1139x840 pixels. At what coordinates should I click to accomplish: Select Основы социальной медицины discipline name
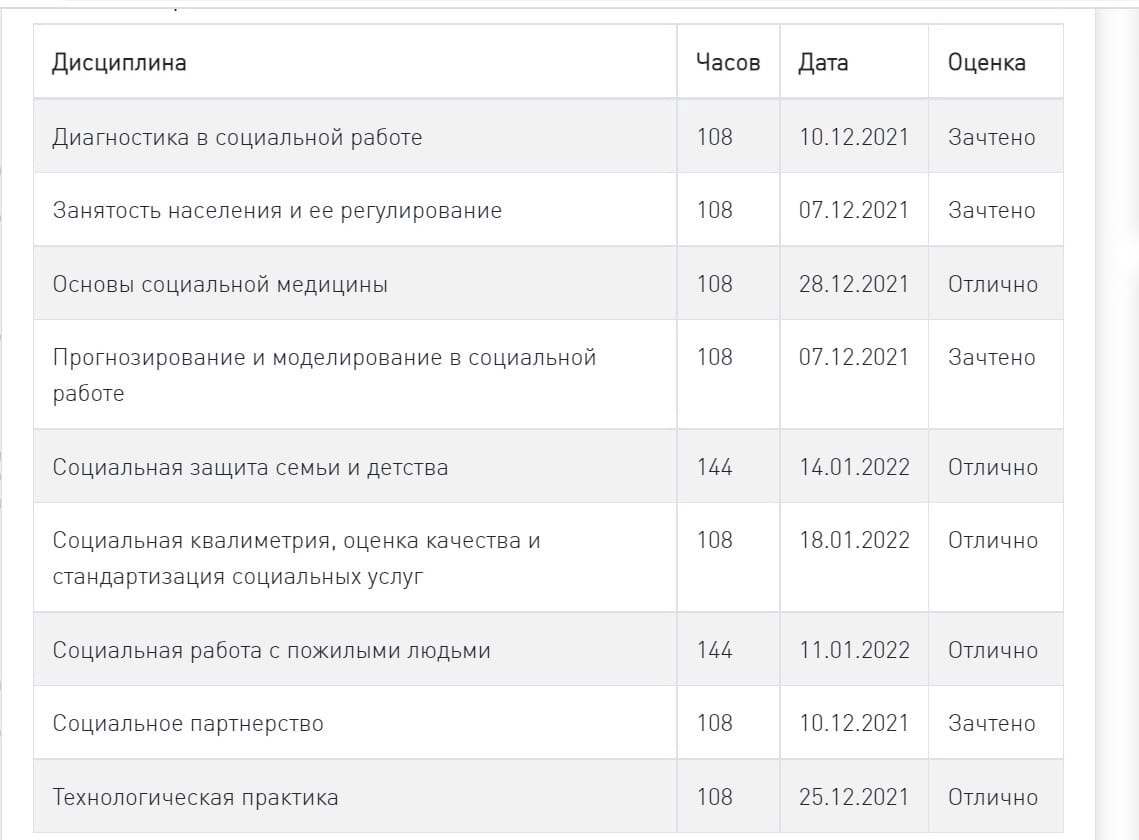click(220, 284)
